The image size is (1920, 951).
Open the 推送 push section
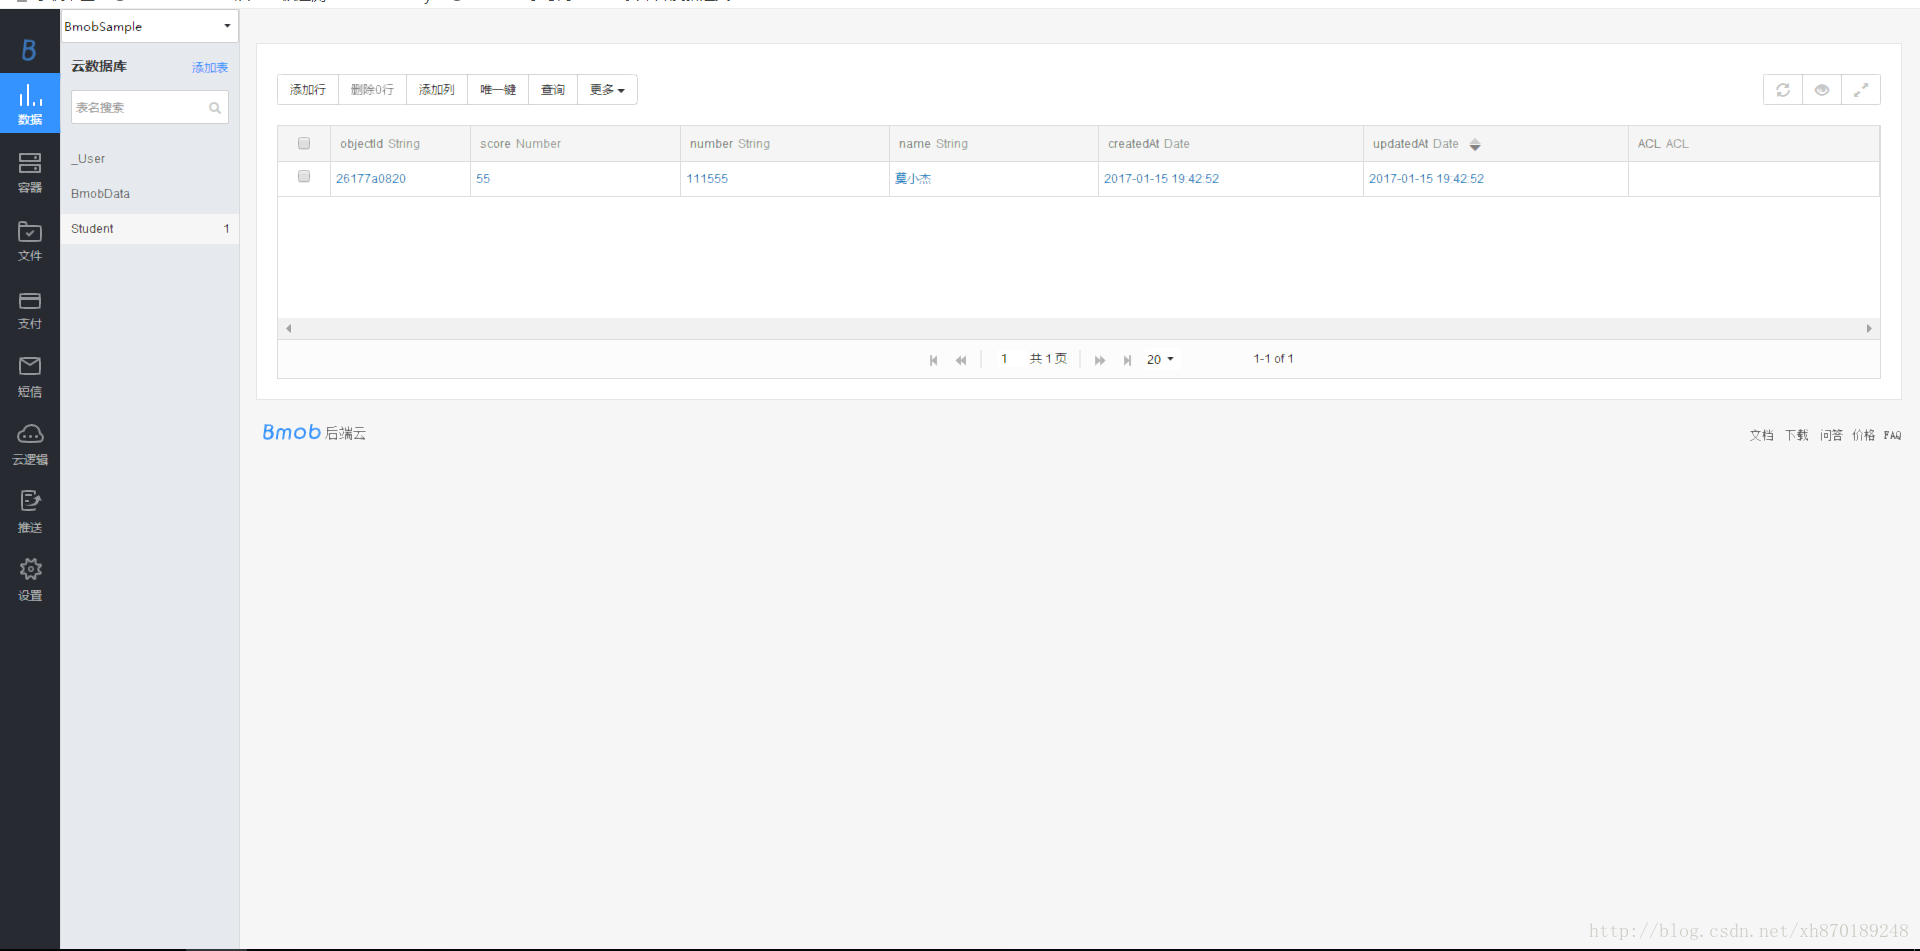pos(30,513)
